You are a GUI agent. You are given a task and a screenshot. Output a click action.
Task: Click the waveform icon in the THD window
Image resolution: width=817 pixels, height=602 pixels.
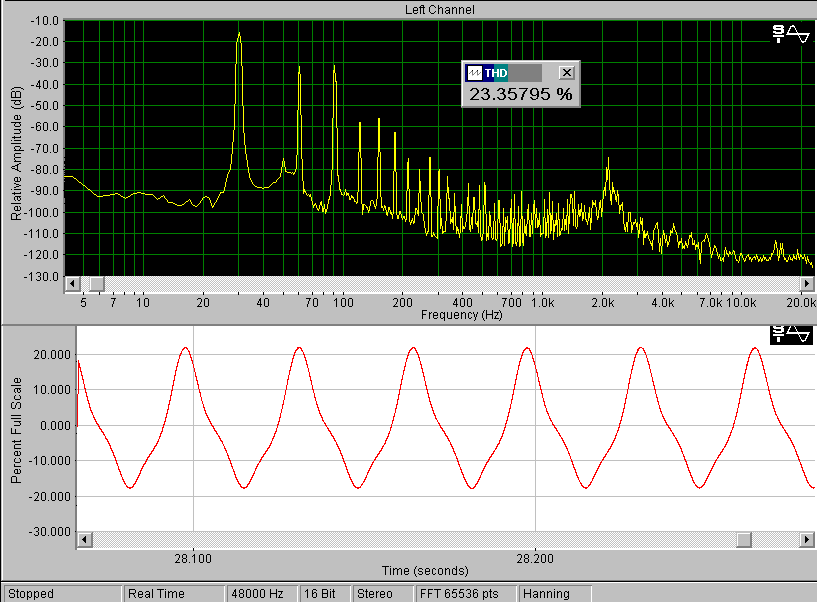coord(474,73)
